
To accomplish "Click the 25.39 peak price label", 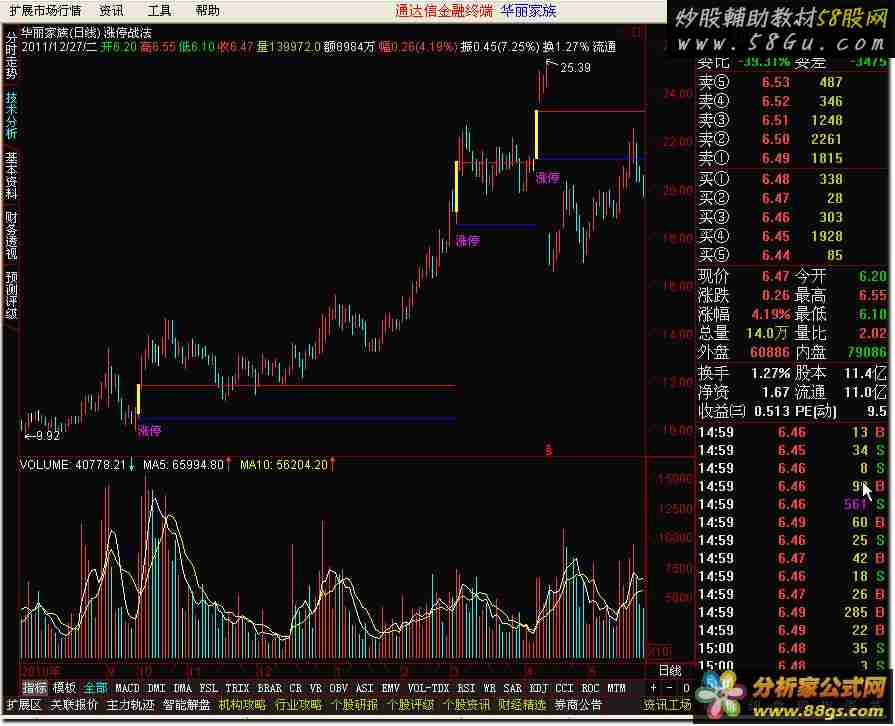I will (x=575, y=68).
